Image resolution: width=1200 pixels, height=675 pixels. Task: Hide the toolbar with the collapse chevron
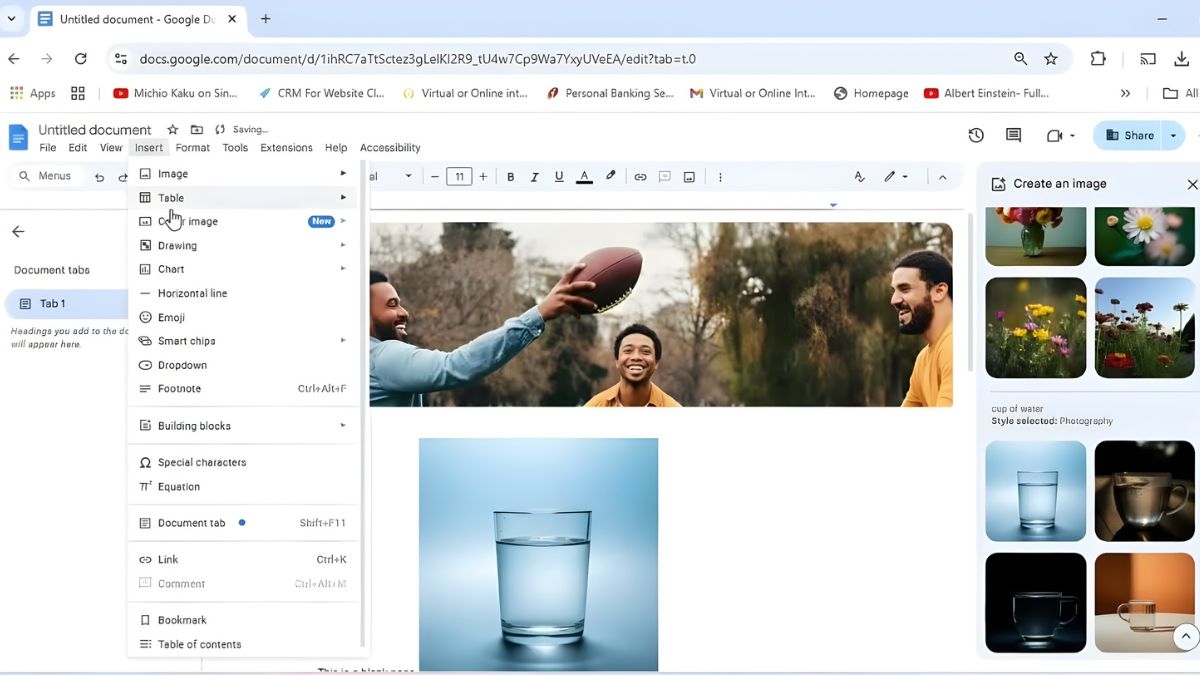coord(943,176)
